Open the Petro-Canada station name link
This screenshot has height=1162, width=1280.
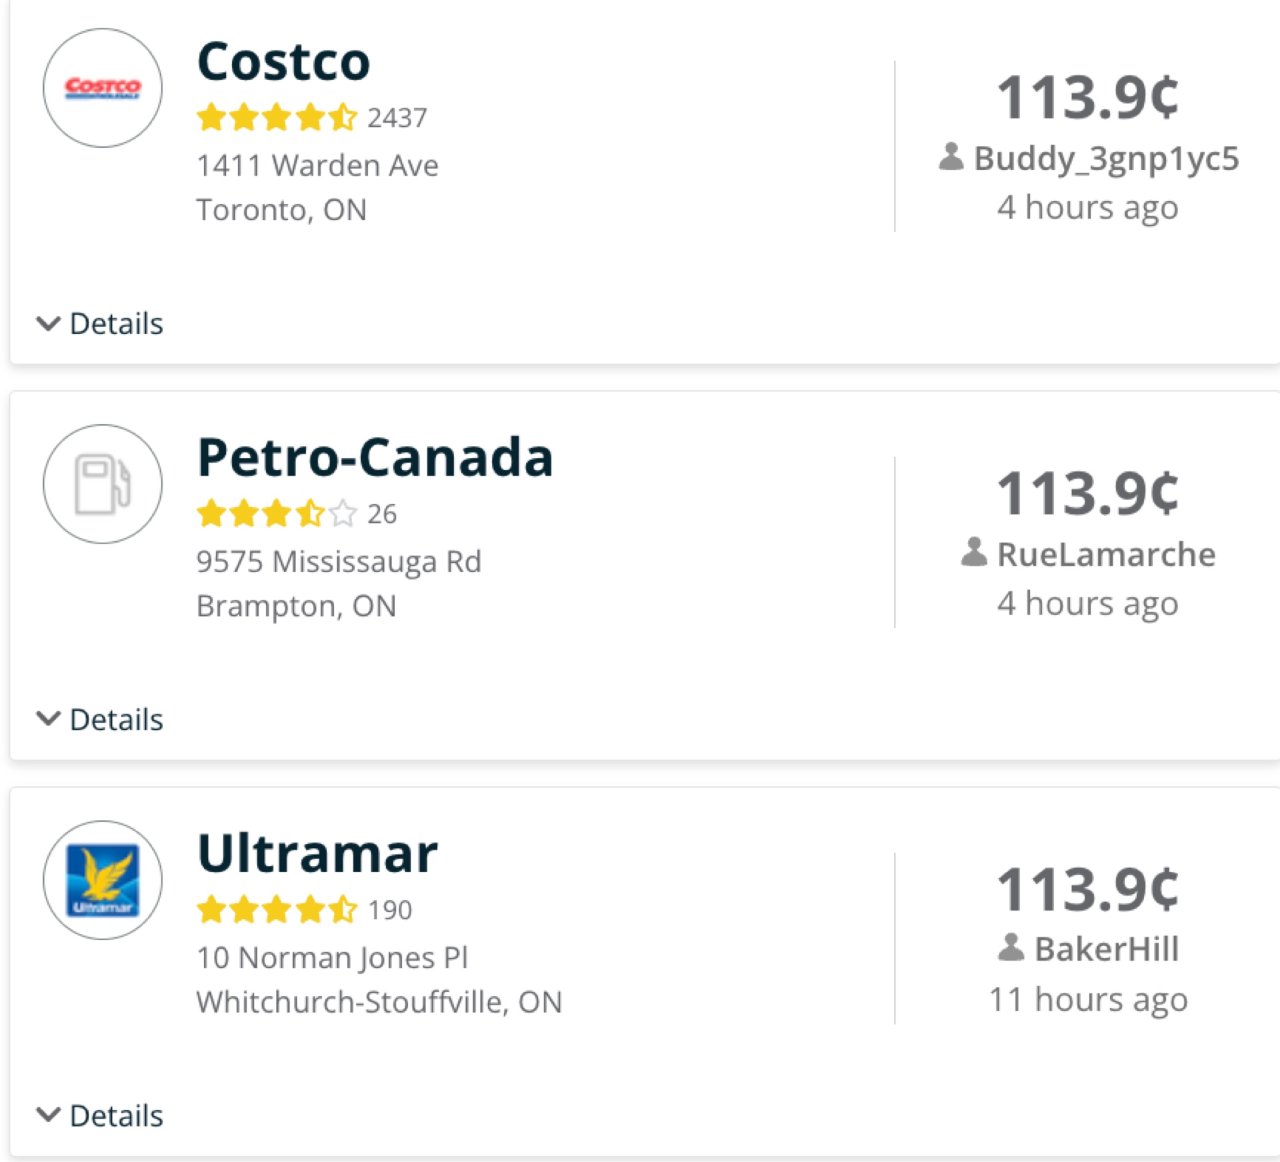[x=375, y=458]
